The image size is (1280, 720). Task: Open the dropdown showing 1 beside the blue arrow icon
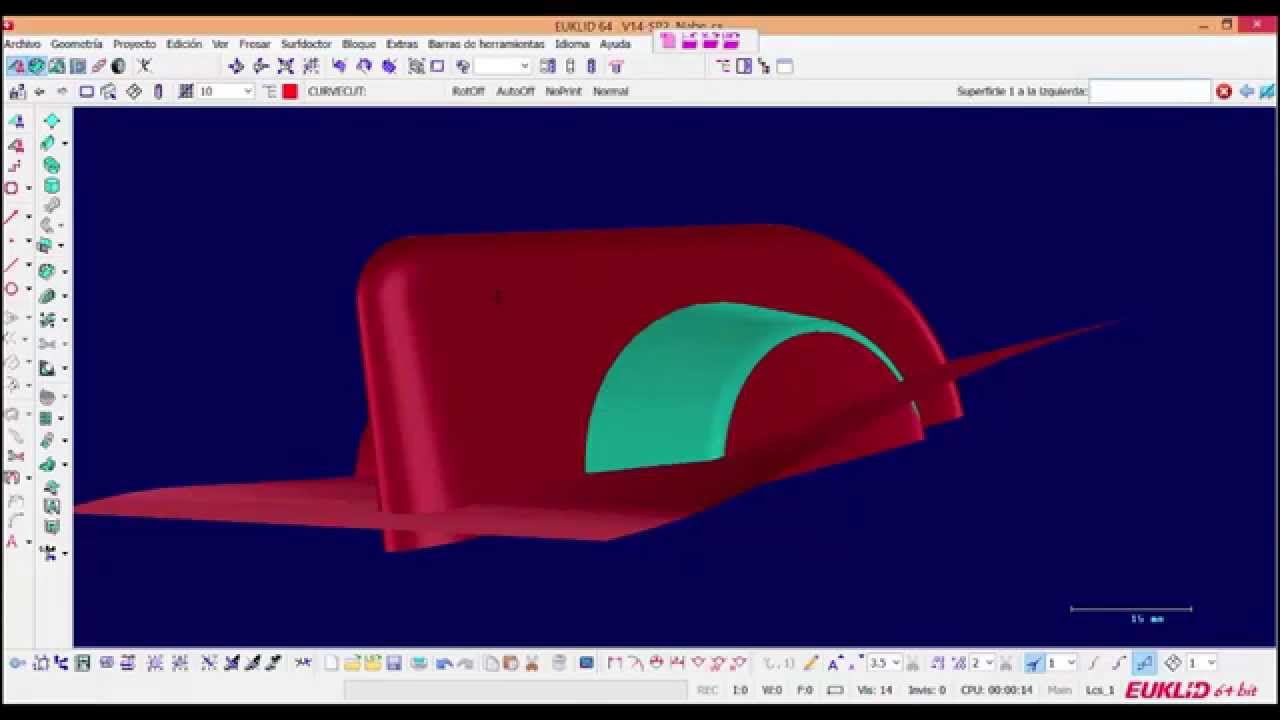pyautogui.click(x=1071, y=663)
